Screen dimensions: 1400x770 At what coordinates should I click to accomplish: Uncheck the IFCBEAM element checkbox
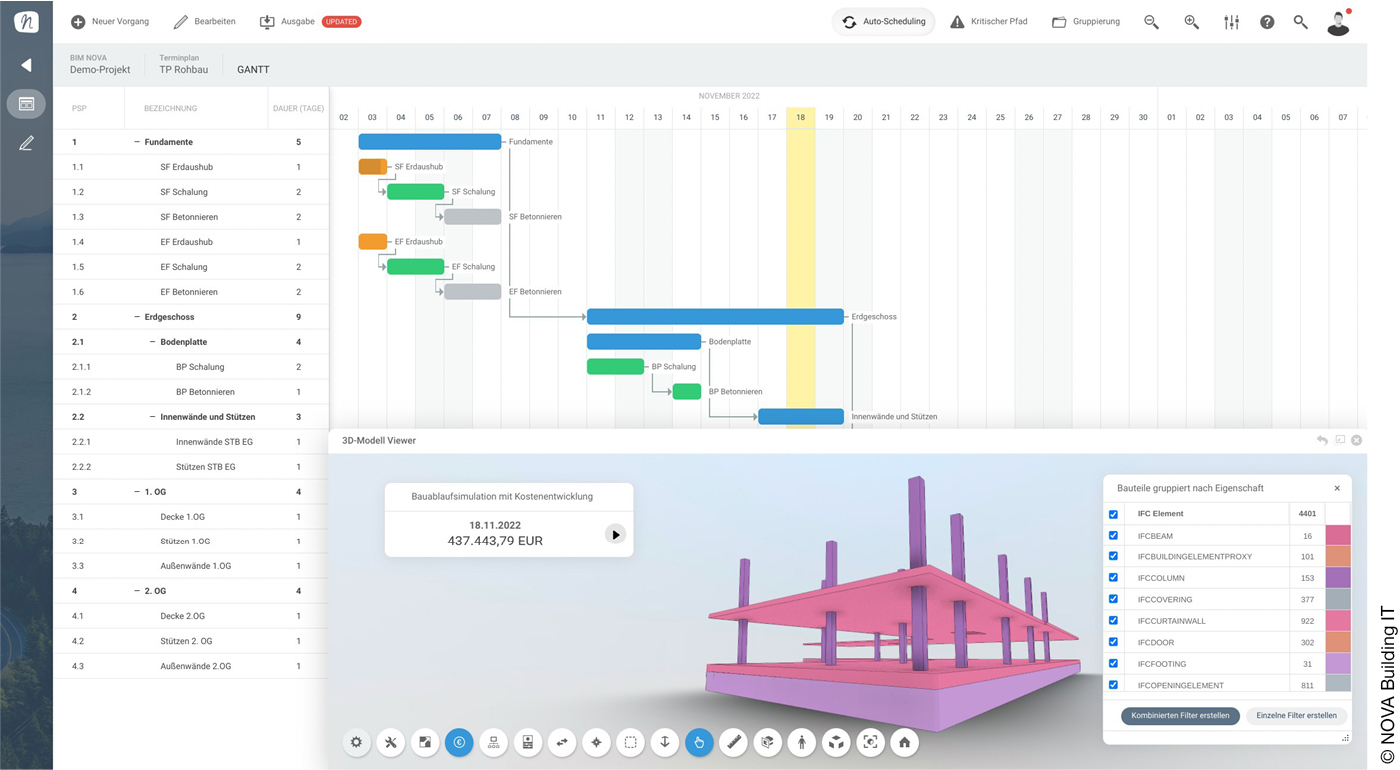[1113, 535]
